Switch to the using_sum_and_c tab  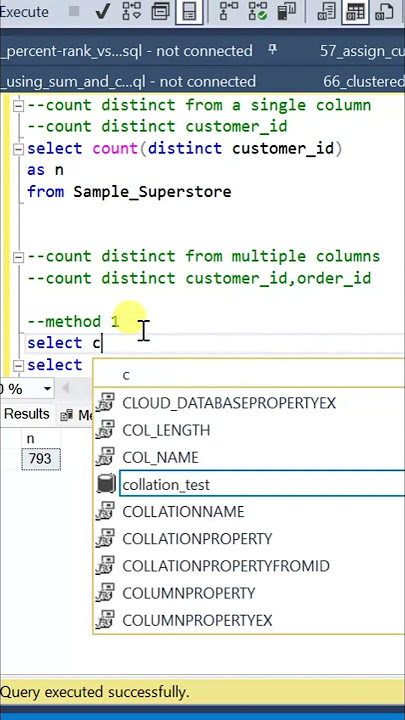[128, 82]
